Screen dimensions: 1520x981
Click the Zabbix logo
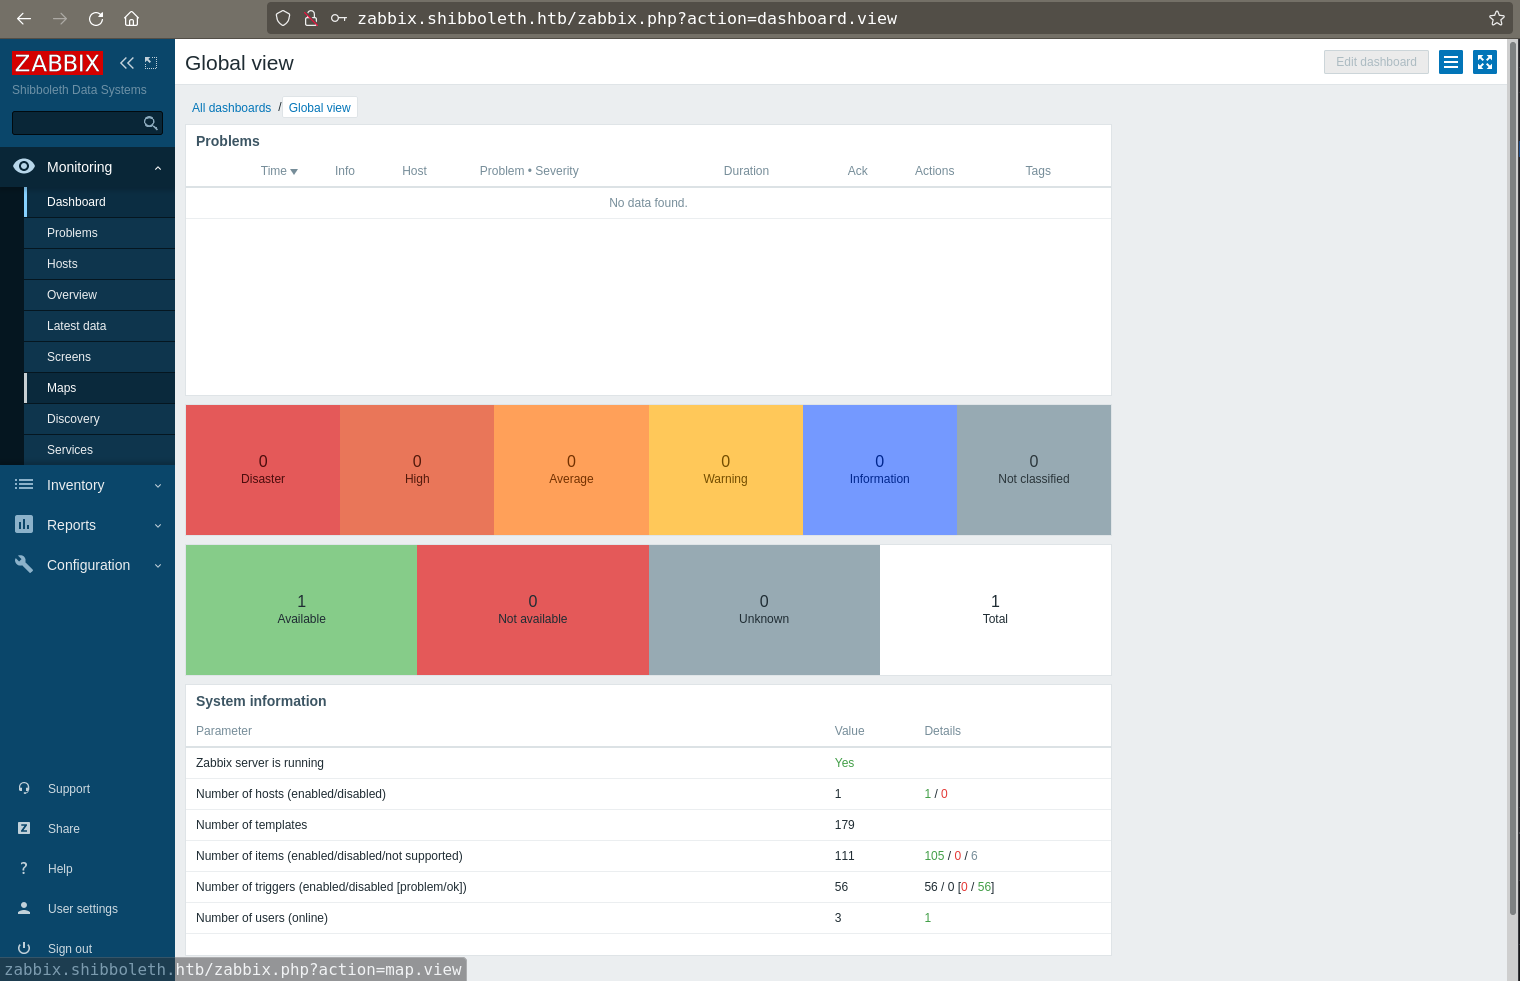(x=57, y=63)
